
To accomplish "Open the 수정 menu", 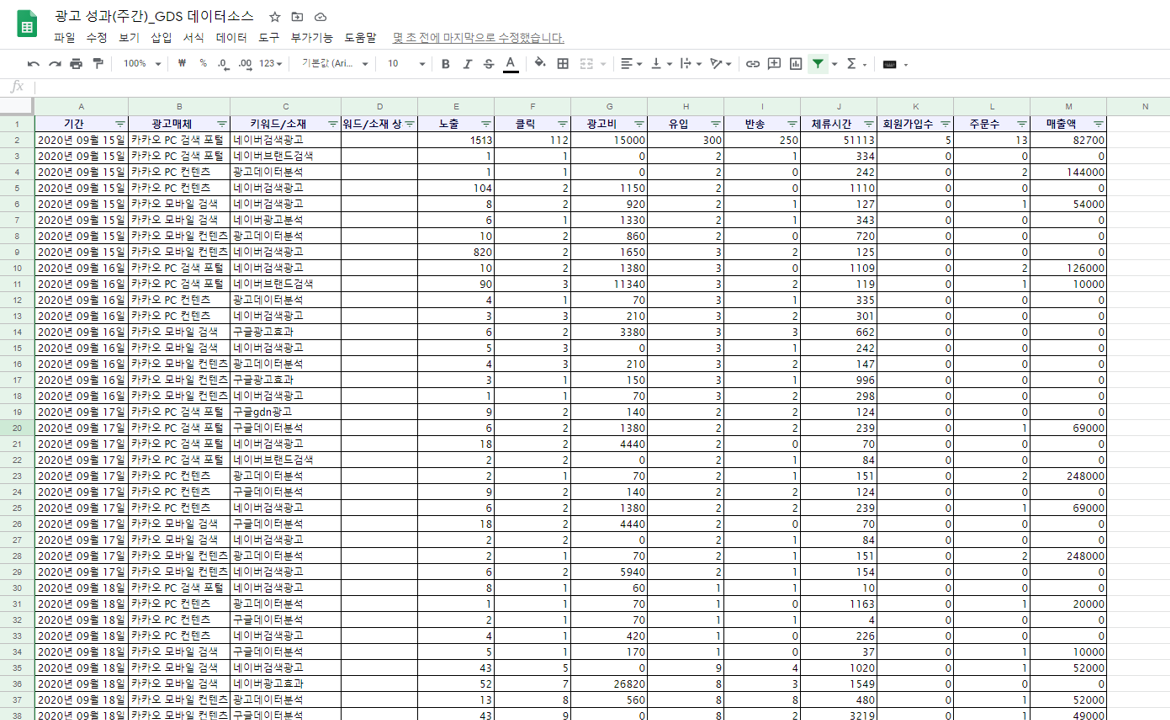I will 96,37.
